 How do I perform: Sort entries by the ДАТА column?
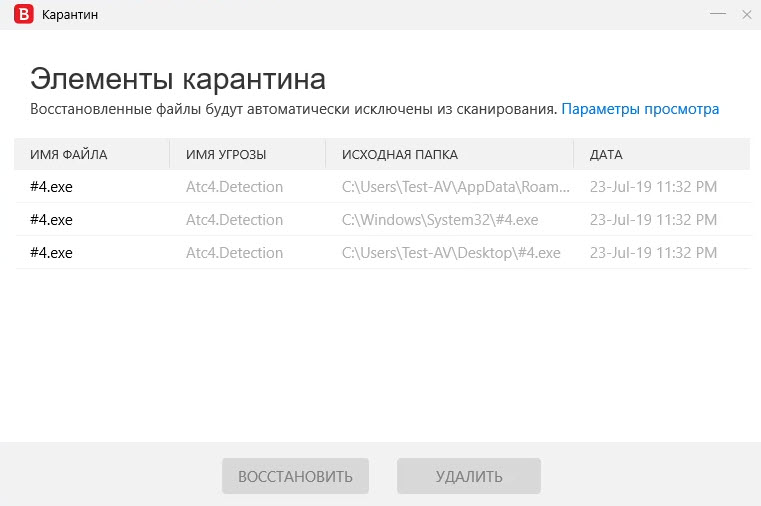606,154
